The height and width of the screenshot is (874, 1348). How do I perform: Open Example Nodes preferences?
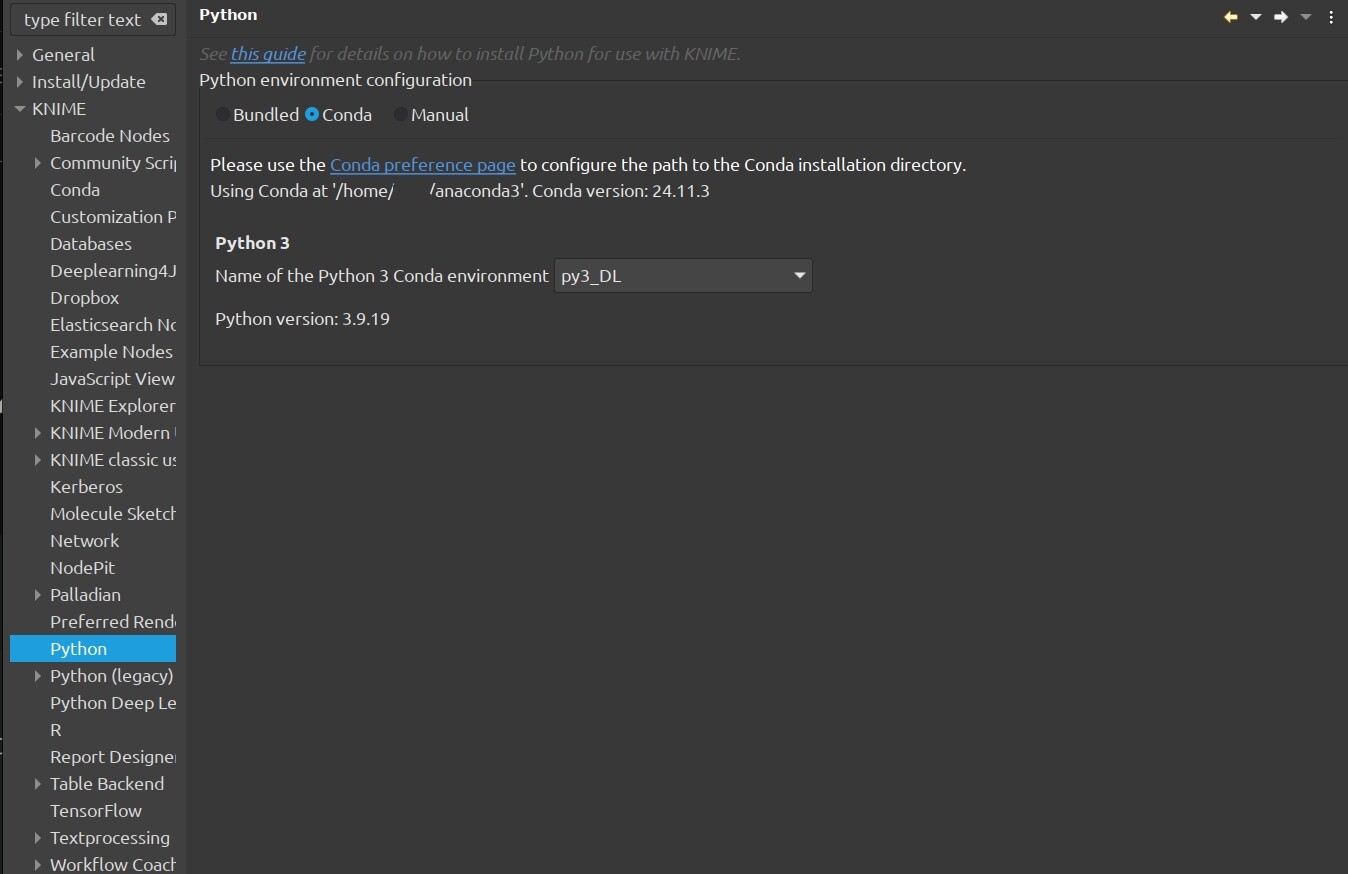tap(111, 352)
